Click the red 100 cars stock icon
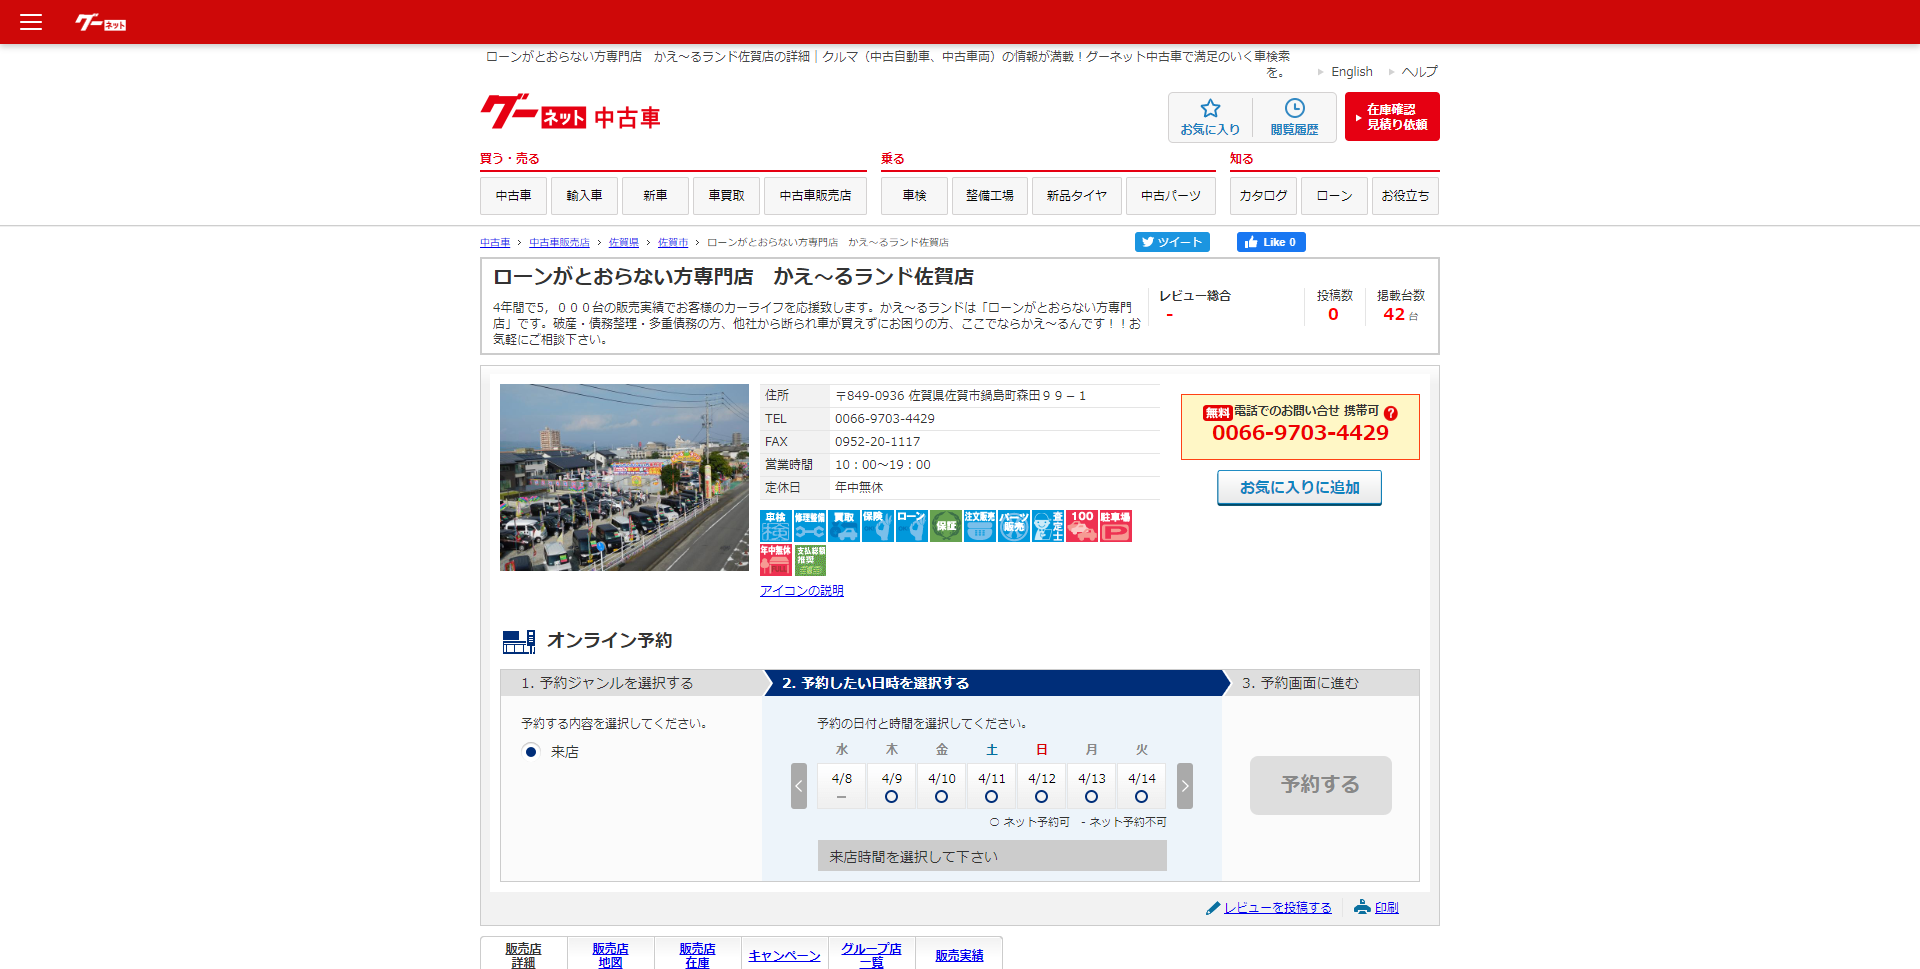 [x=1082, y=526]
